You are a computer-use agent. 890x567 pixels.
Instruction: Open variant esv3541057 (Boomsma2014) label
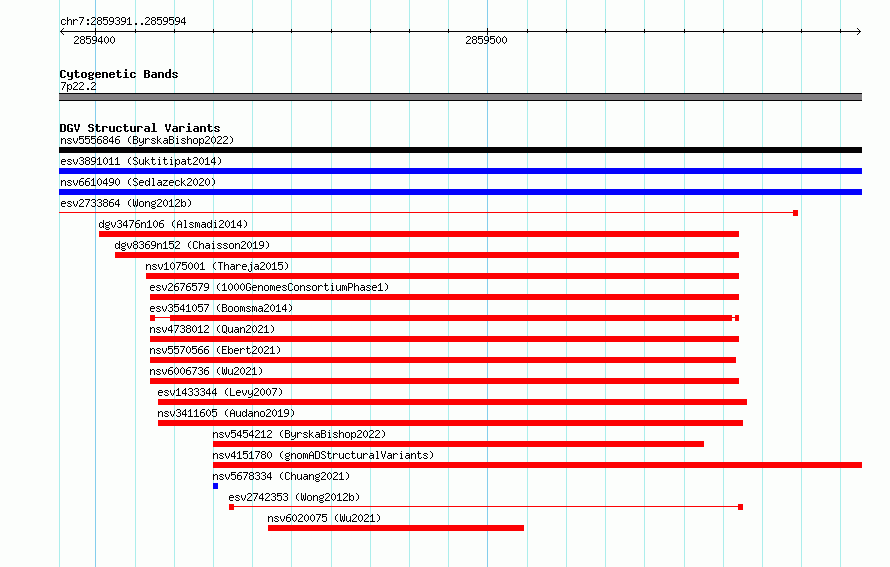coord(221,308)
